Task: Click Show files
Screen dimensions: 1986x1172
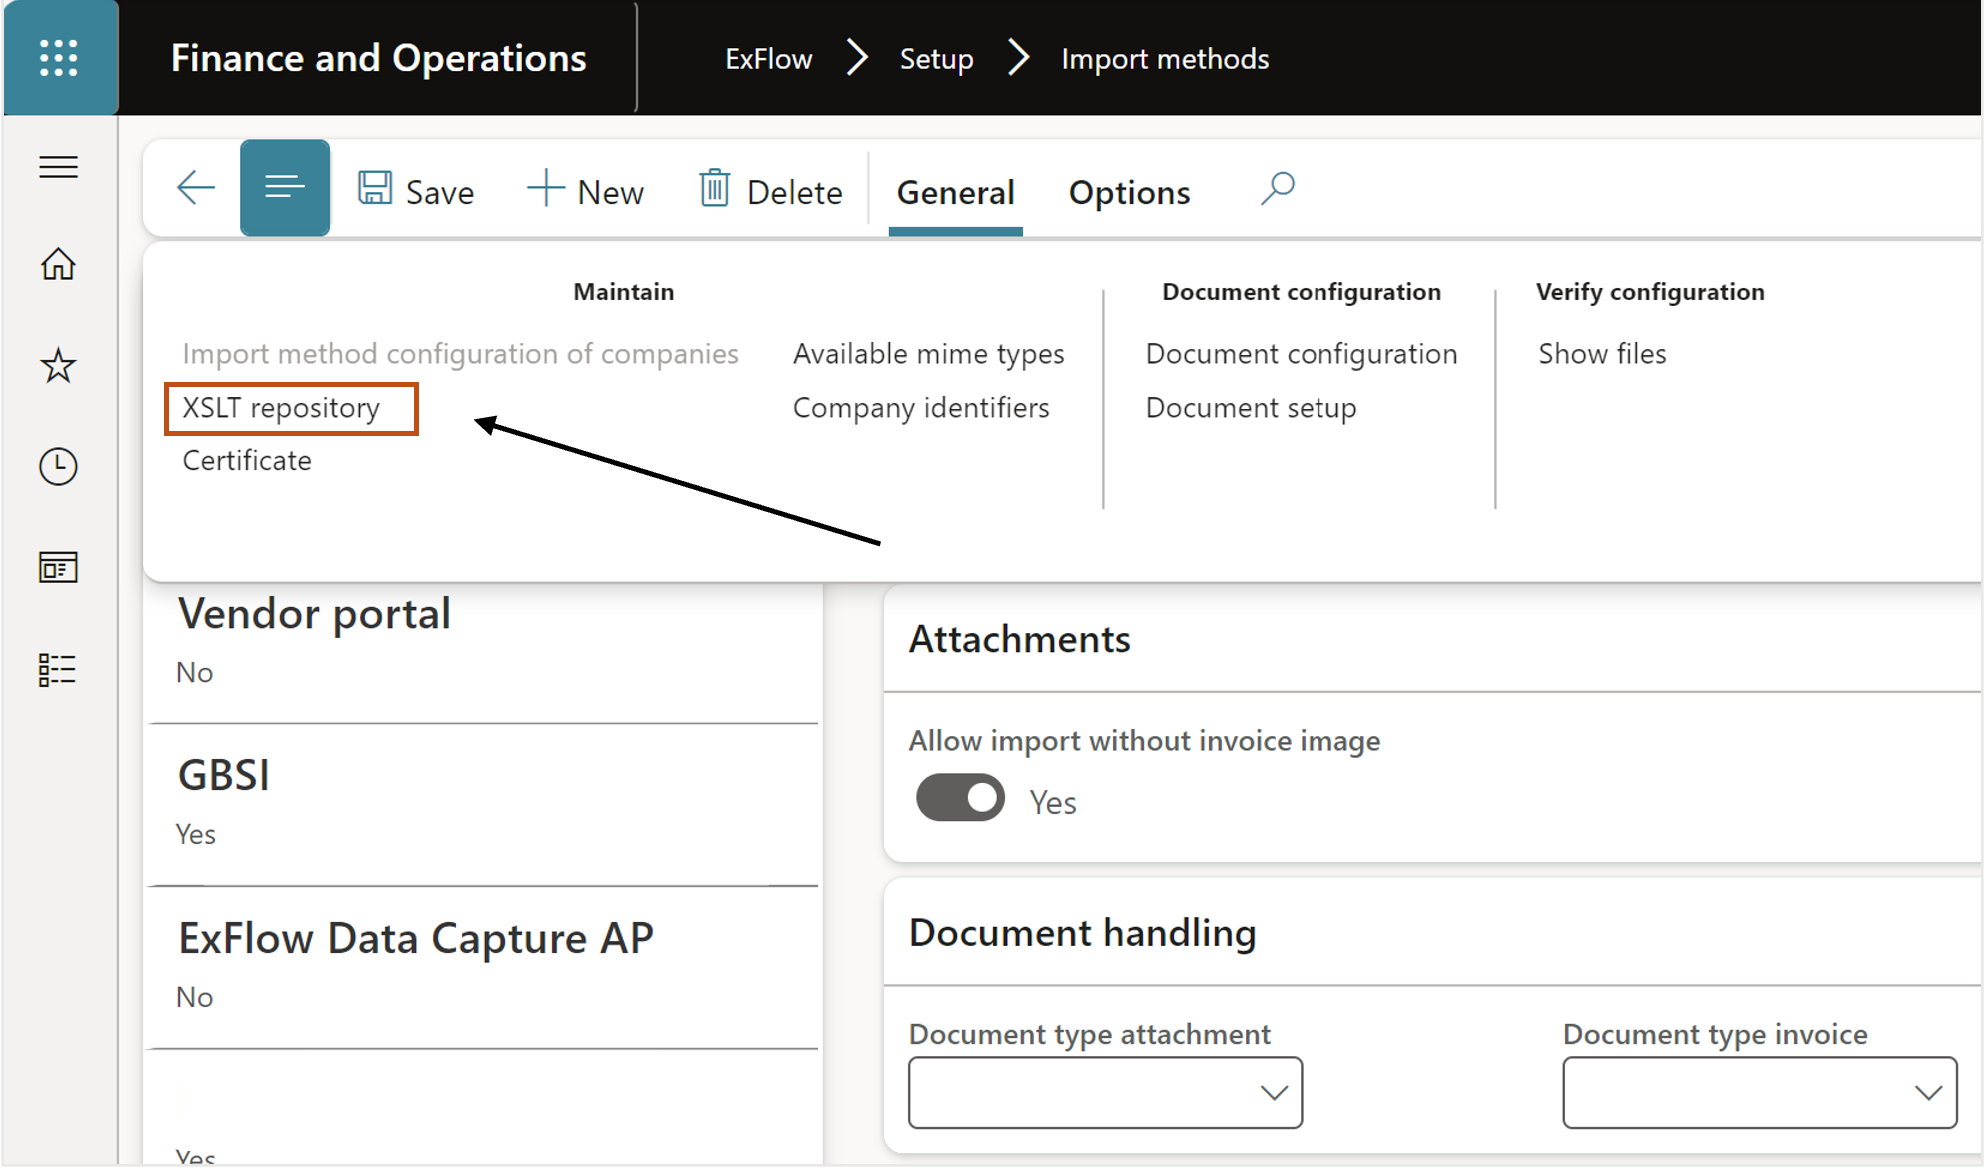Action: [x=1602, y=354]
